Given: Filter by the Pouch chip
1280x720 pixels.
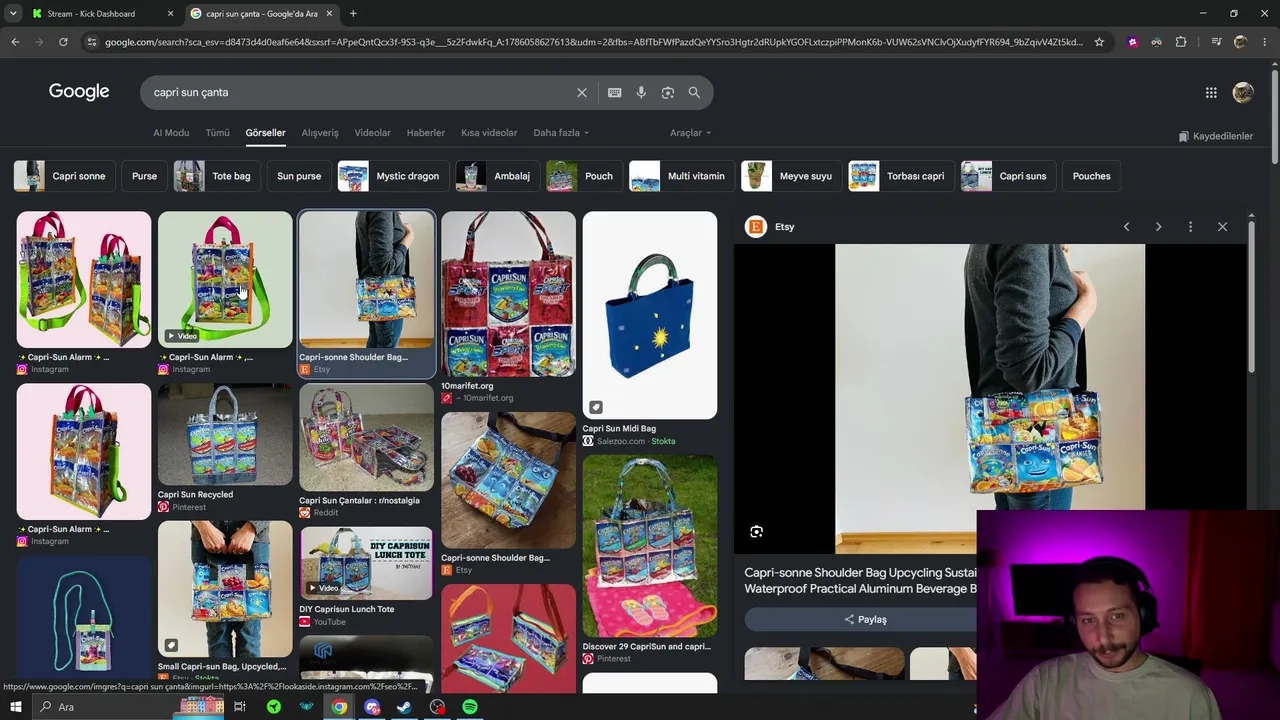Looking at the screenshot, I should [x=584, y=176].
